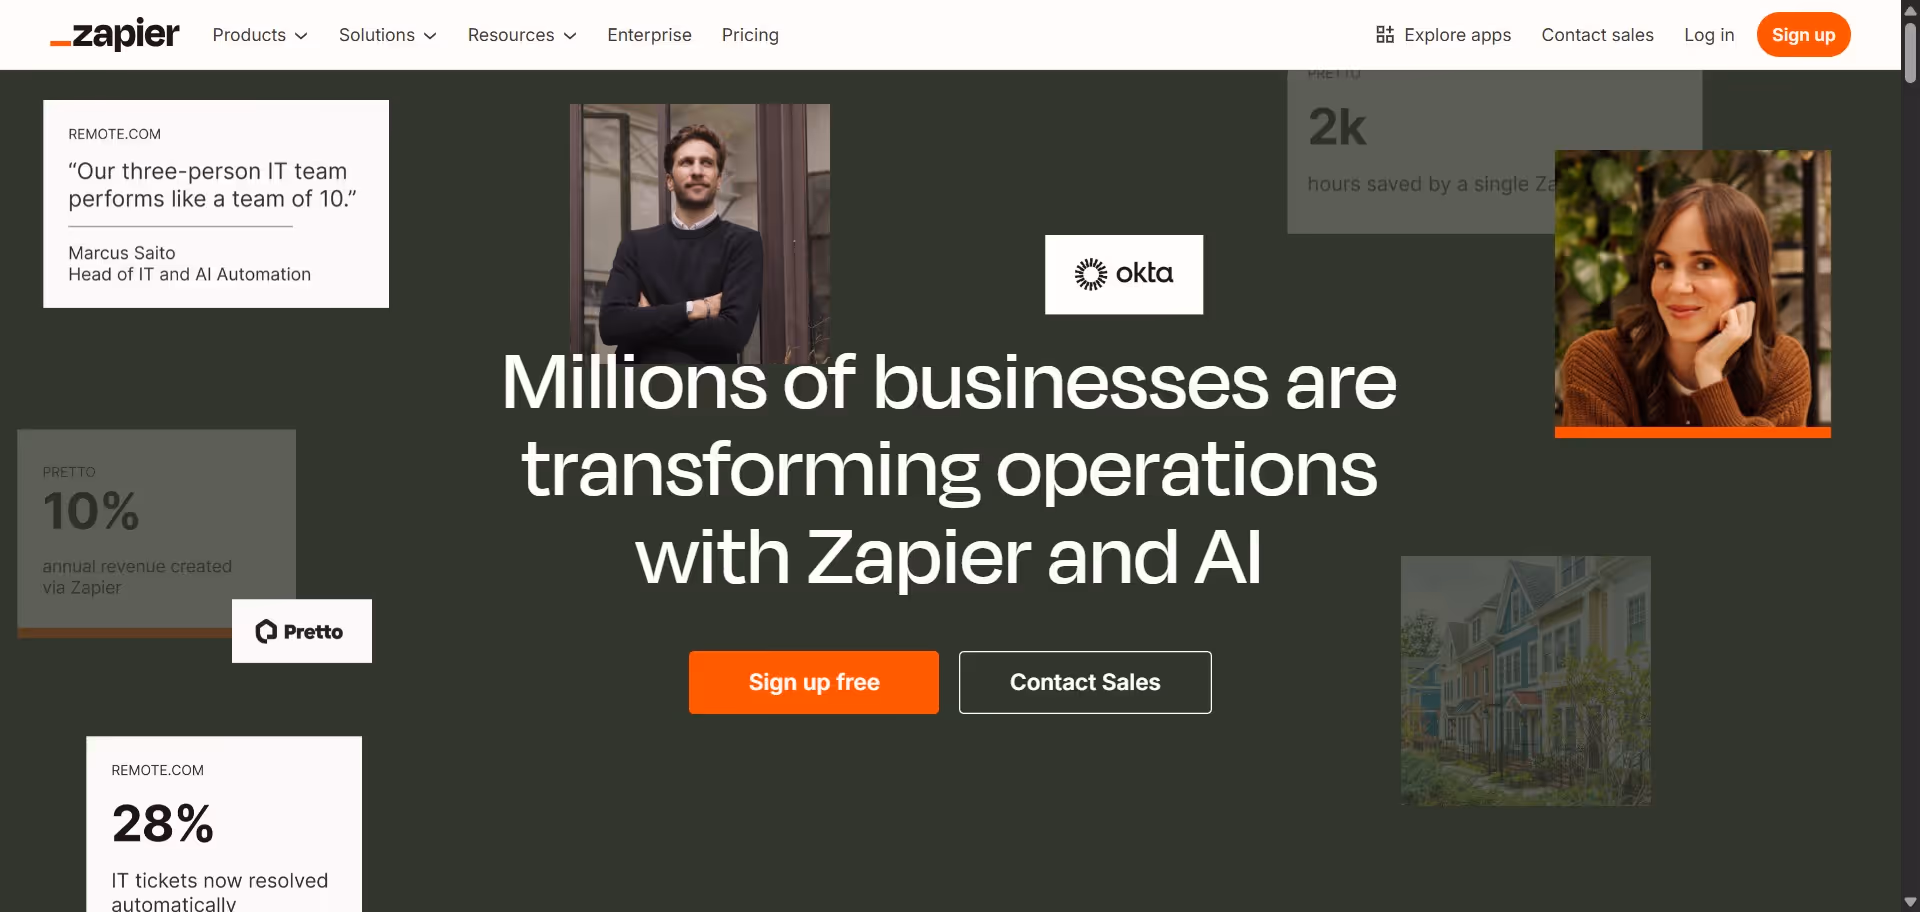Open the Enterprise menu item
Screen dimensions: 1920x912
point(649,35)
